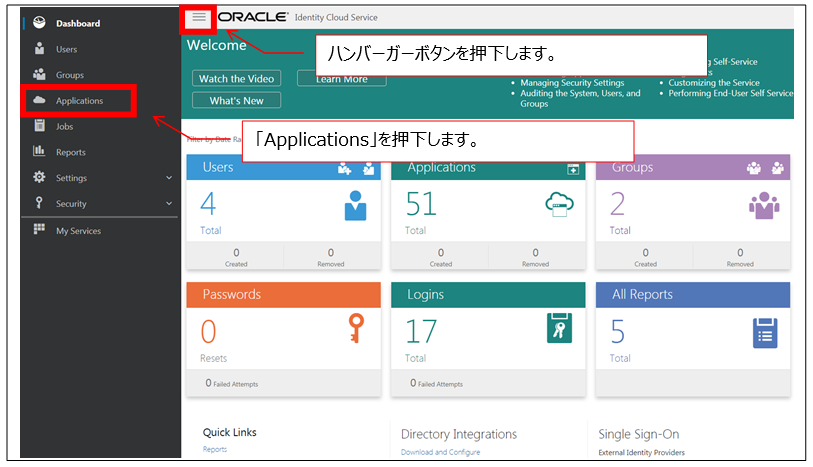
Task: Click the All Reports total count 5
Action: (x=618, y=332)
